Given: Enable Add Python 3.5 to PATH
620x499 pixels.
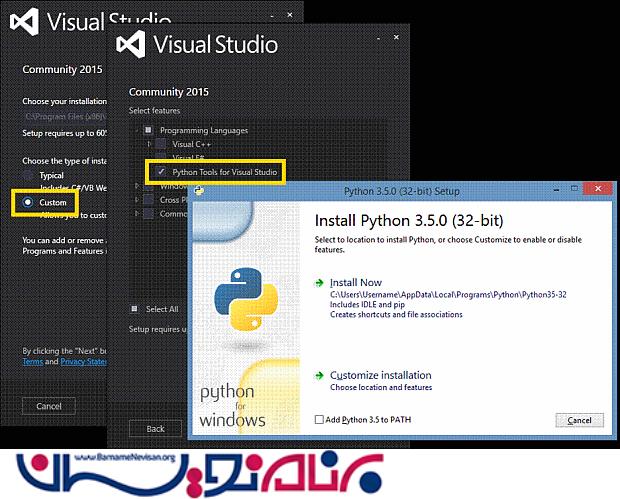Looking at the screenshot, I should click(x=319, y=420).
